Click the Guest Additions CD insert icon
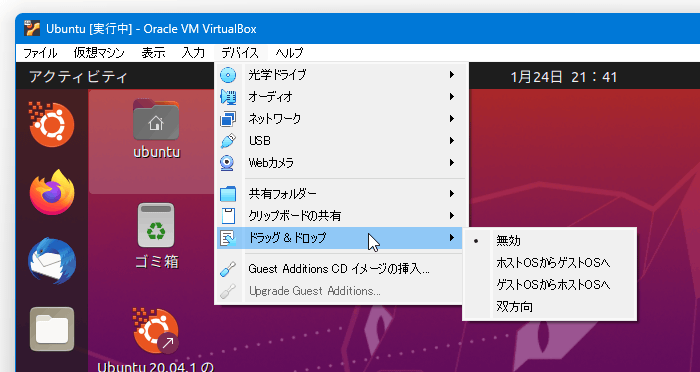Image resolution: width=700 pixels, height=372 pixels. [x=228, y=269]
